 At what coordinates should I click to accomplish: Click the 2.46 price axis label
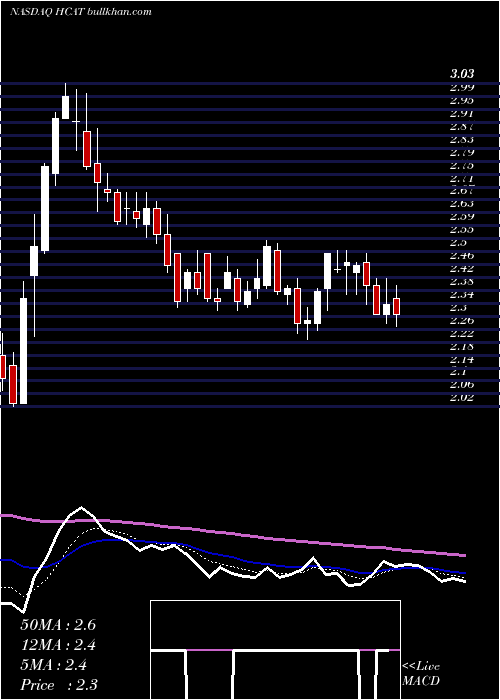coord(462,255)
